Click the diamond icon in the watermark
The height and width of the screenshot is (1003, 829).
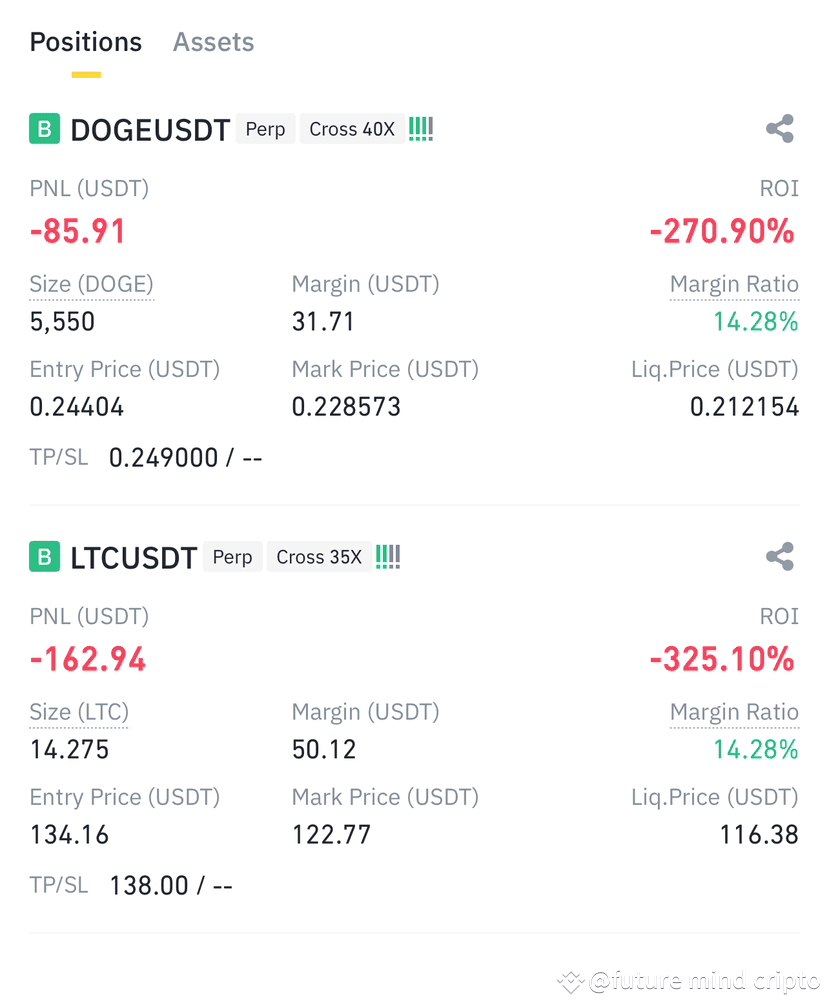click(569, 981)
